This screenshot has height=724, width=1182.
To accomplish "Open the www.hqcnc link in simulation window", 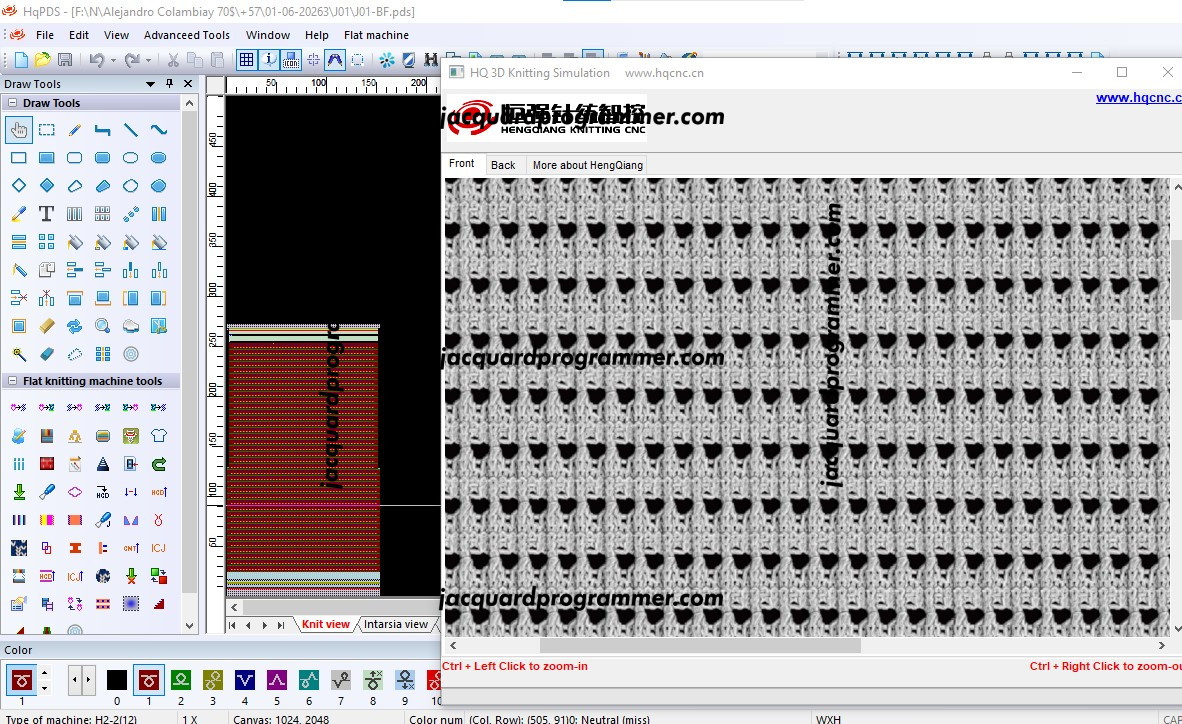I will [x=1138, y=97].
